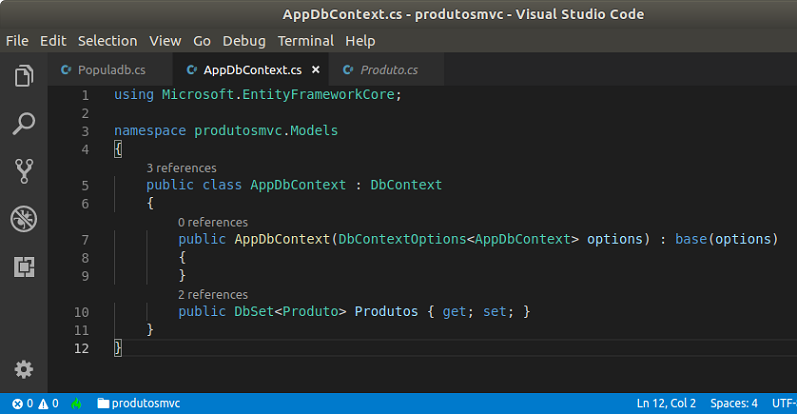Click the opening brace on line 4
The height and width of the screenshot is (414, 797).
point(118,149)
